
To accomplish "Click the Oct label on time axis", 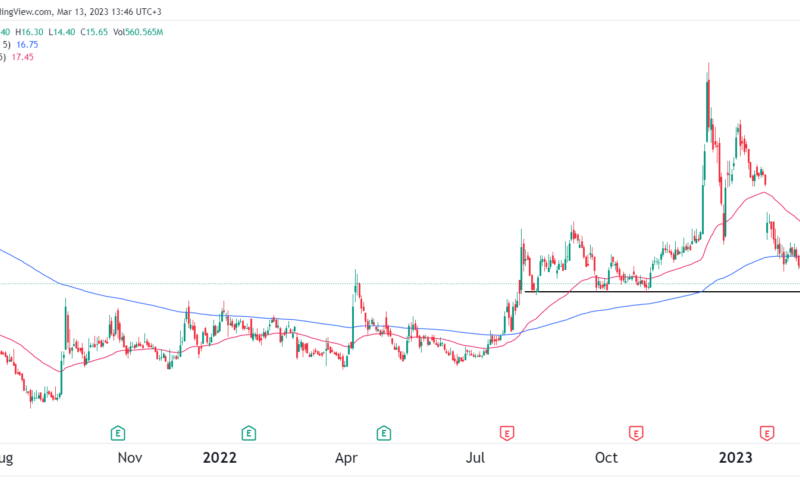I will [x=606, y=458].
